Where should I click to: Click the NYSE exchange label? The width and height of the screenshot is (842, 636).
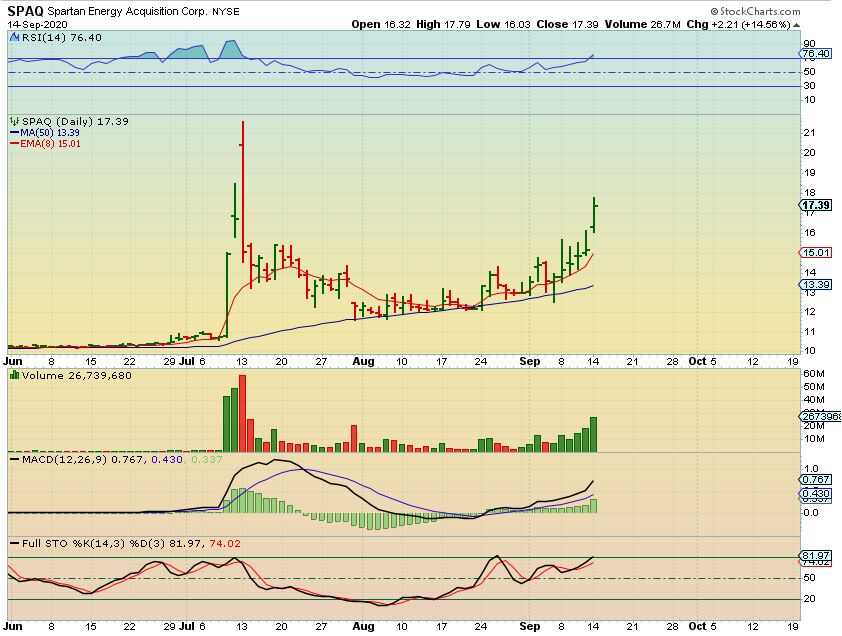click(226, 11)
